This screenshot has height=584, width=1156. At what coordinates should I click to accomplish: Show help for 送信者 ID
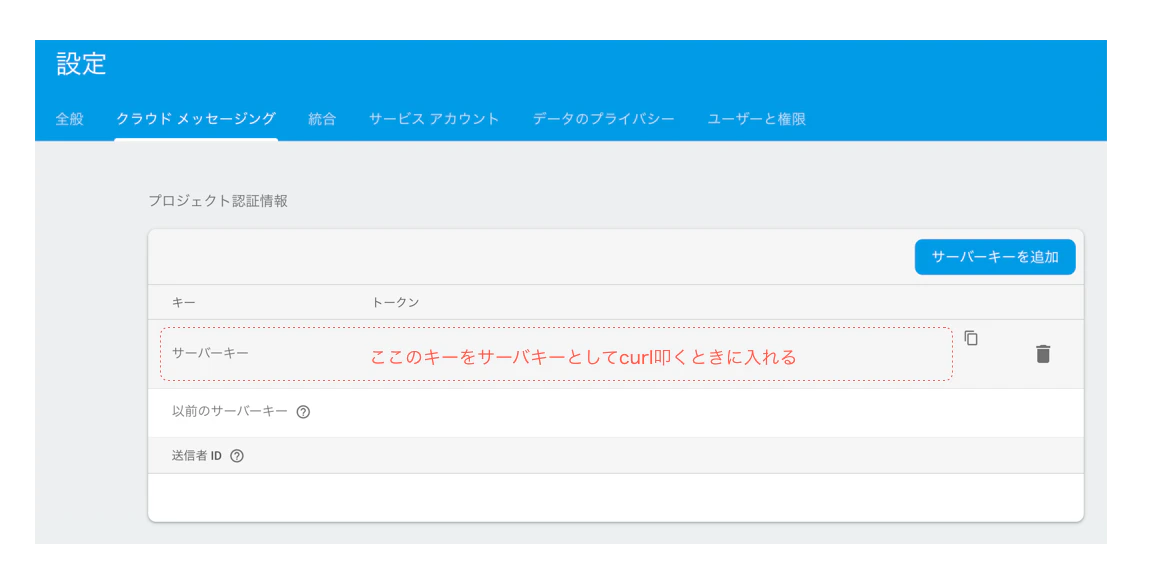(x=237, y=456)
